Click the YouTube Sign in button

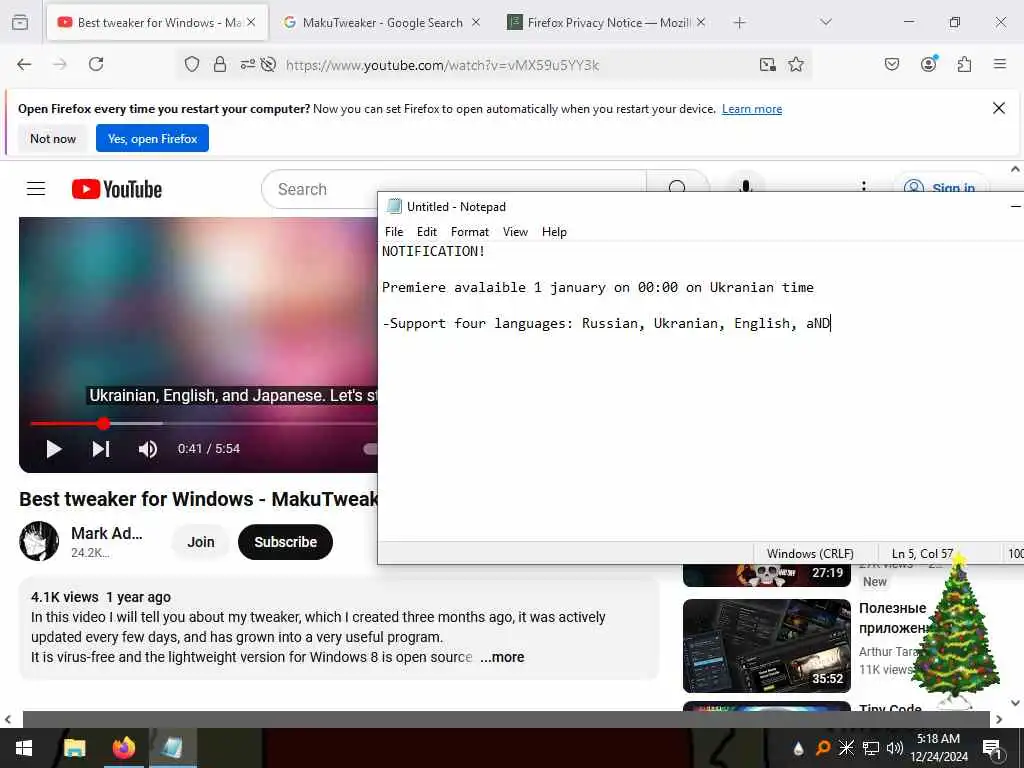940,185
